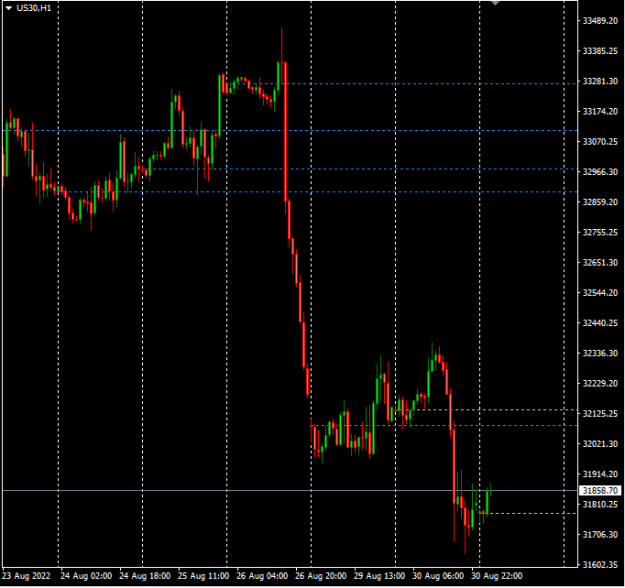Click the chart shift marker triangle at top
Viewport: 625px width, 588px height.
click(495, 3)
